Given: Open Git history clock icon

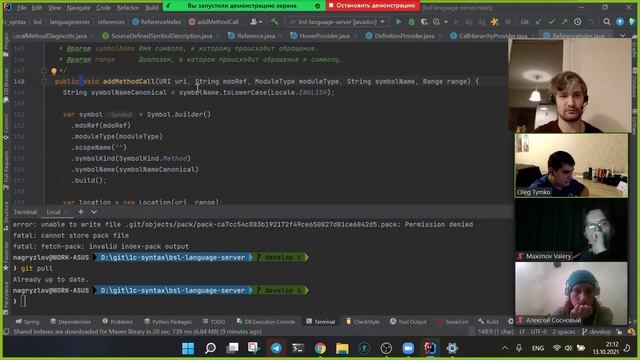Looking at the screenshot, I should click(x=578, y=22).
